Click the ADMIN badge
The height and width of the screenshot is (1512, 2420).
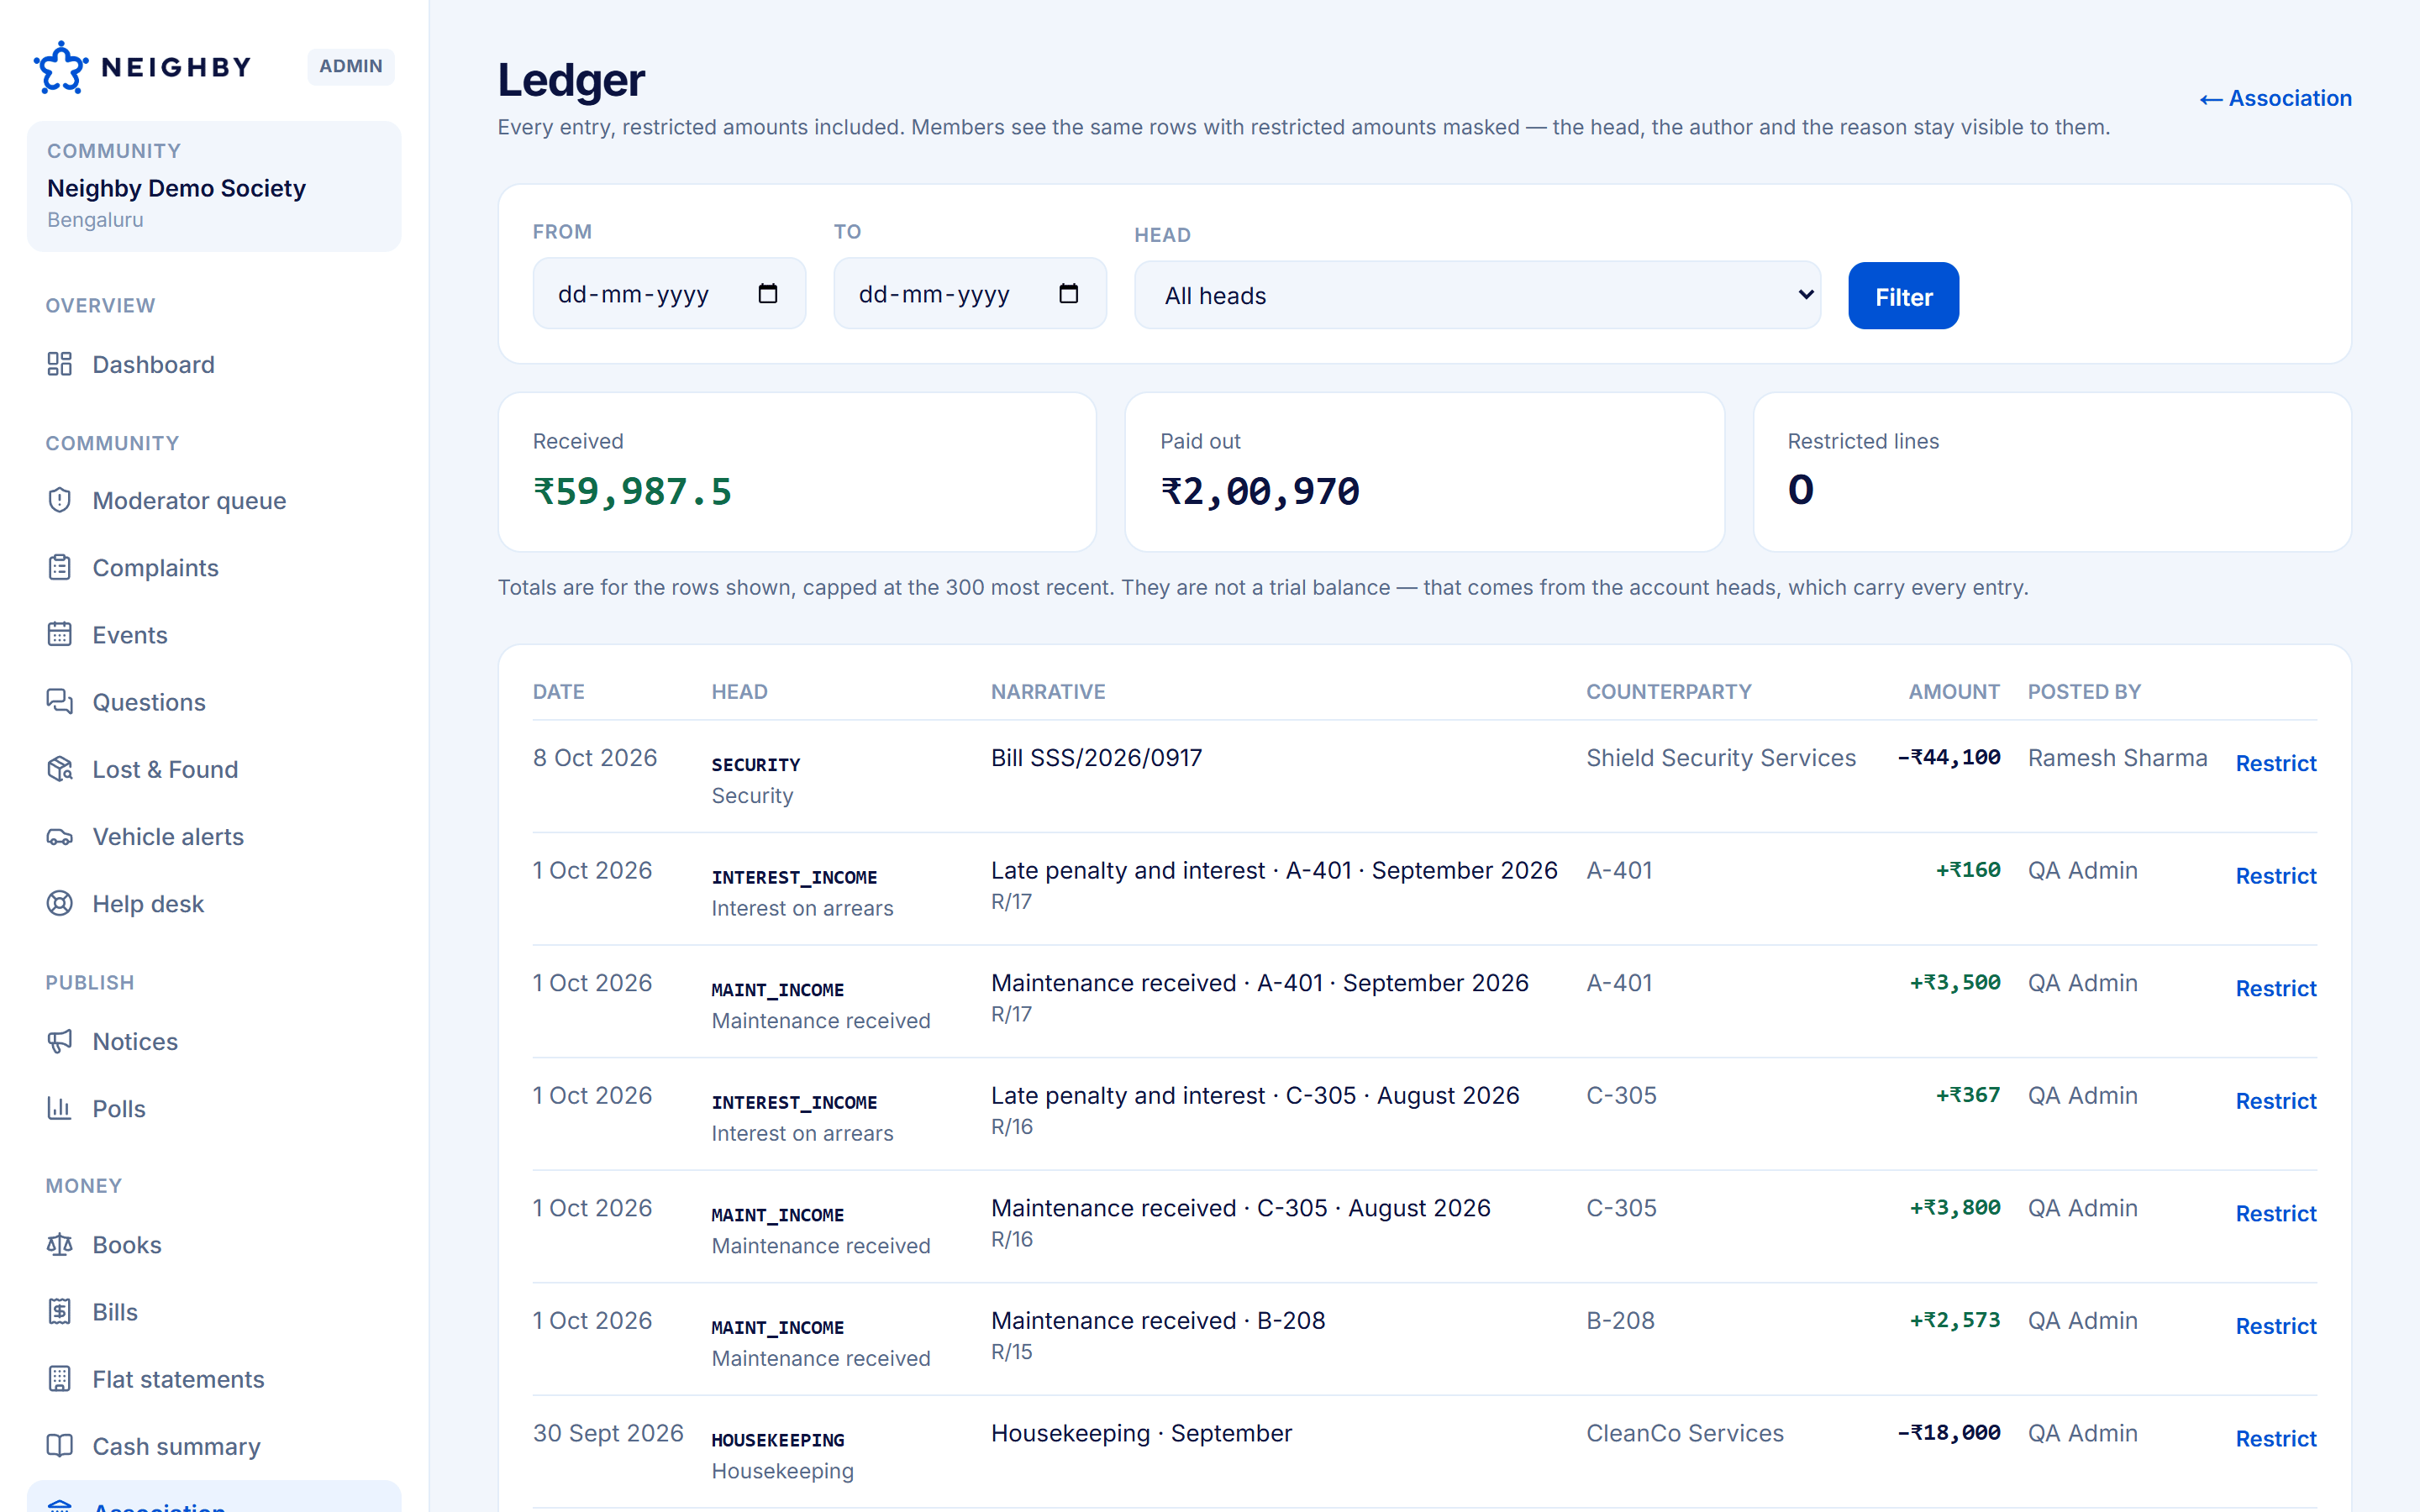click(x=351, y=66)
